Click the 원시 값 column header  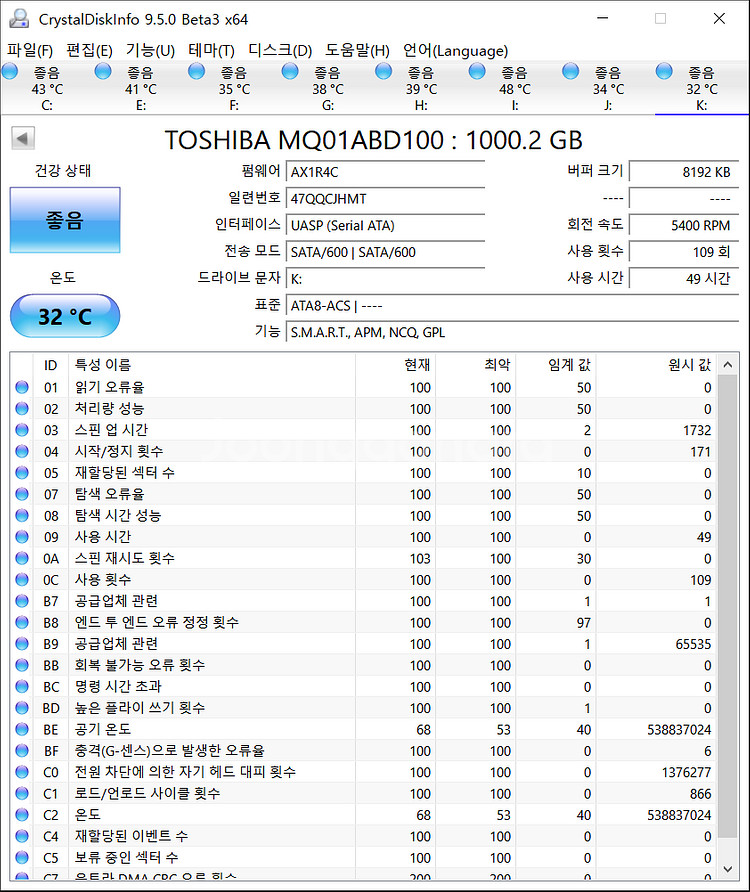657,365
